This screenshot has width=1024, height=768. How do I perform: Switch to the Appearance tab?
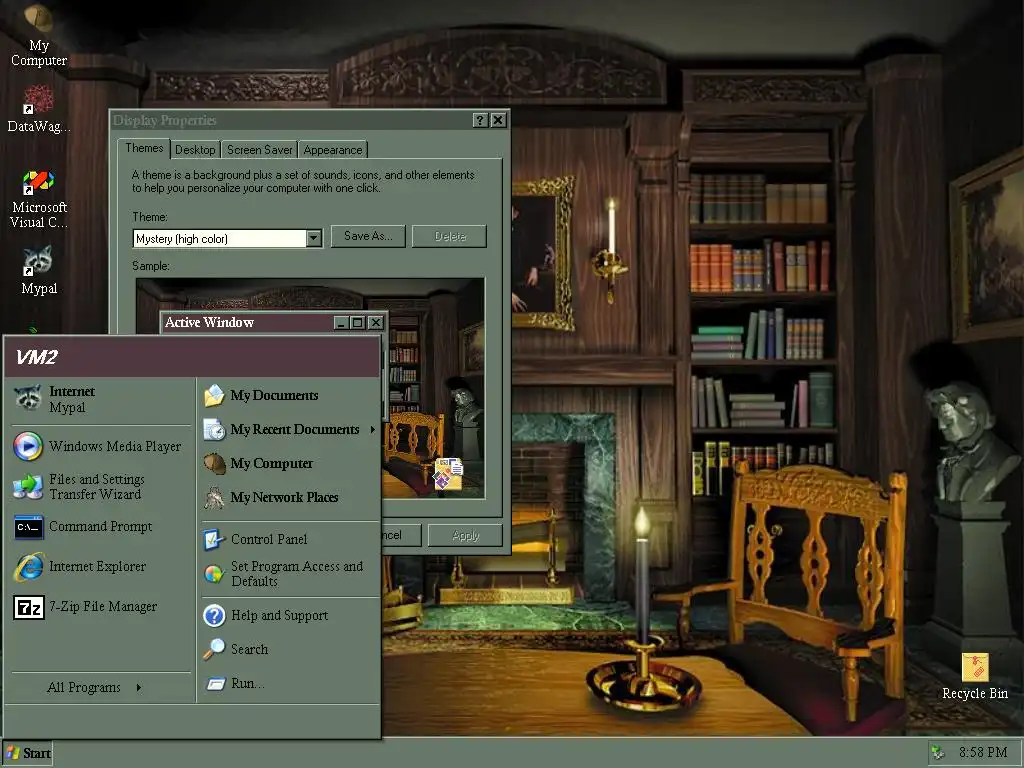[332, 150]
